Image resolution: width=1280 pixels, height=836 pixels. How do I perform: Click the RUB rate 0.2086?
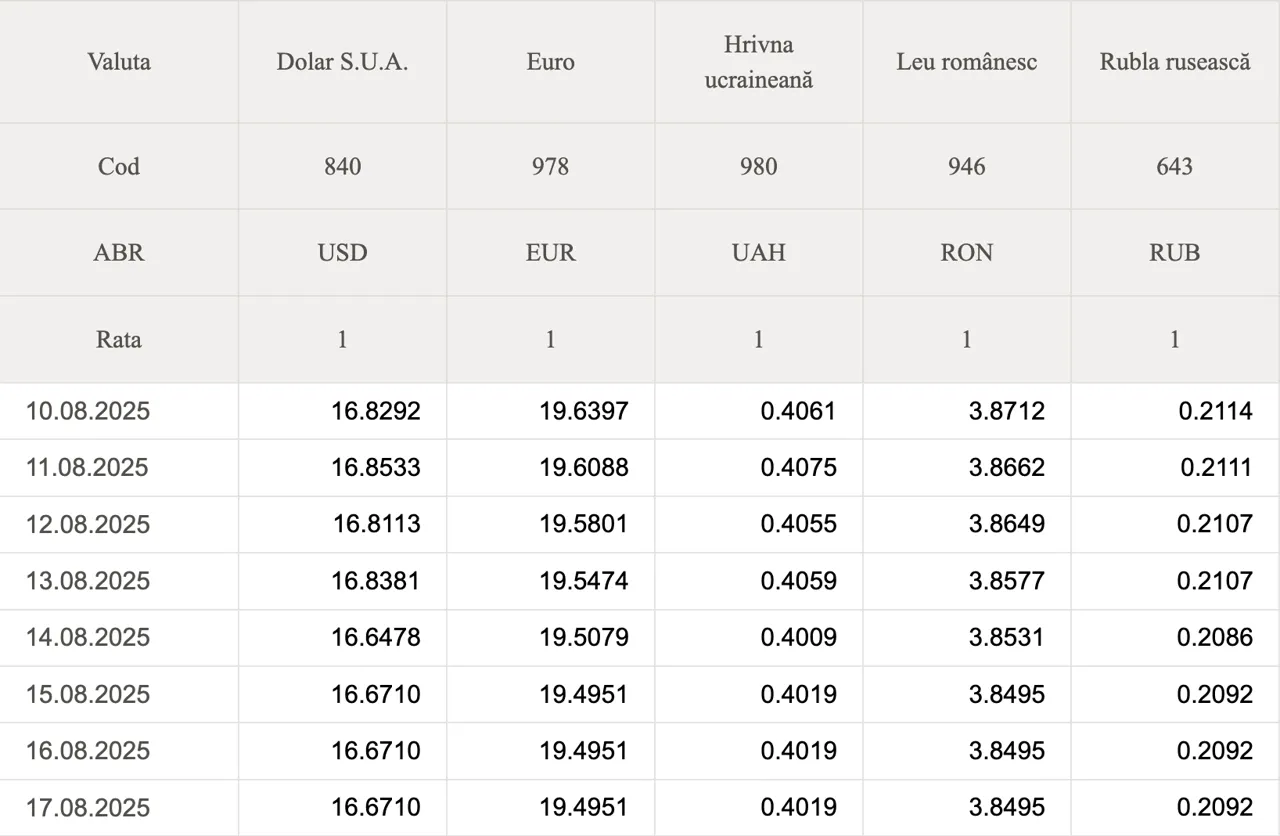[x=1214, y=637]
